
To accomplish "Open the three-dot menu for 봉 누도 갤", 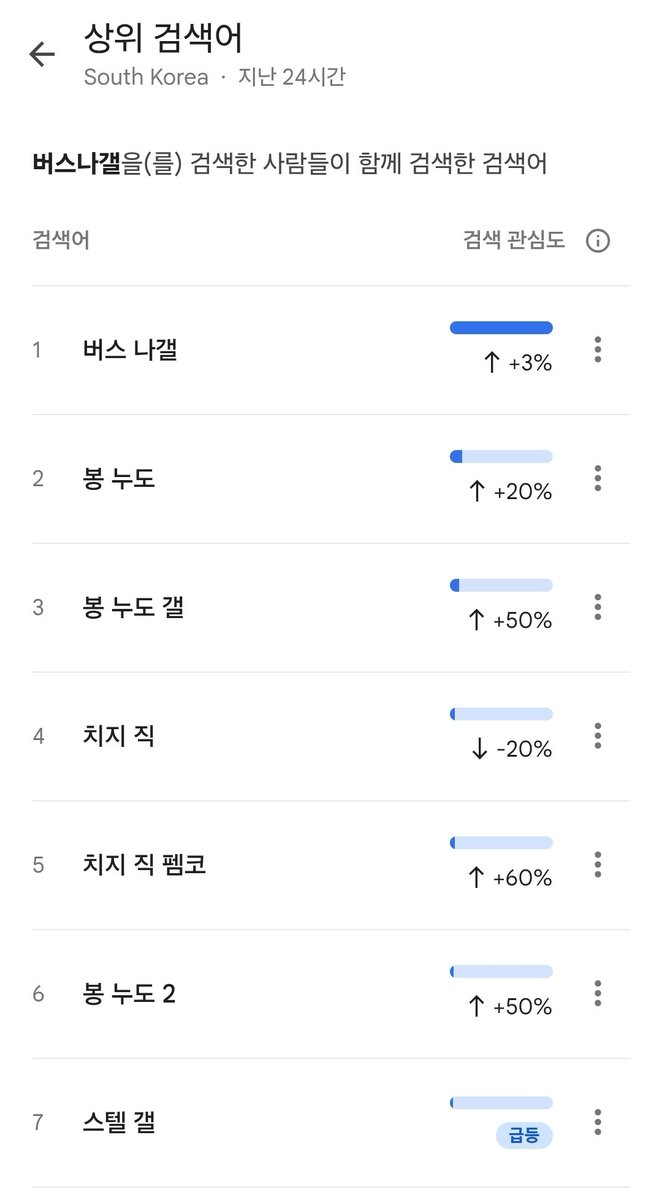I will [x=597, y=607].
